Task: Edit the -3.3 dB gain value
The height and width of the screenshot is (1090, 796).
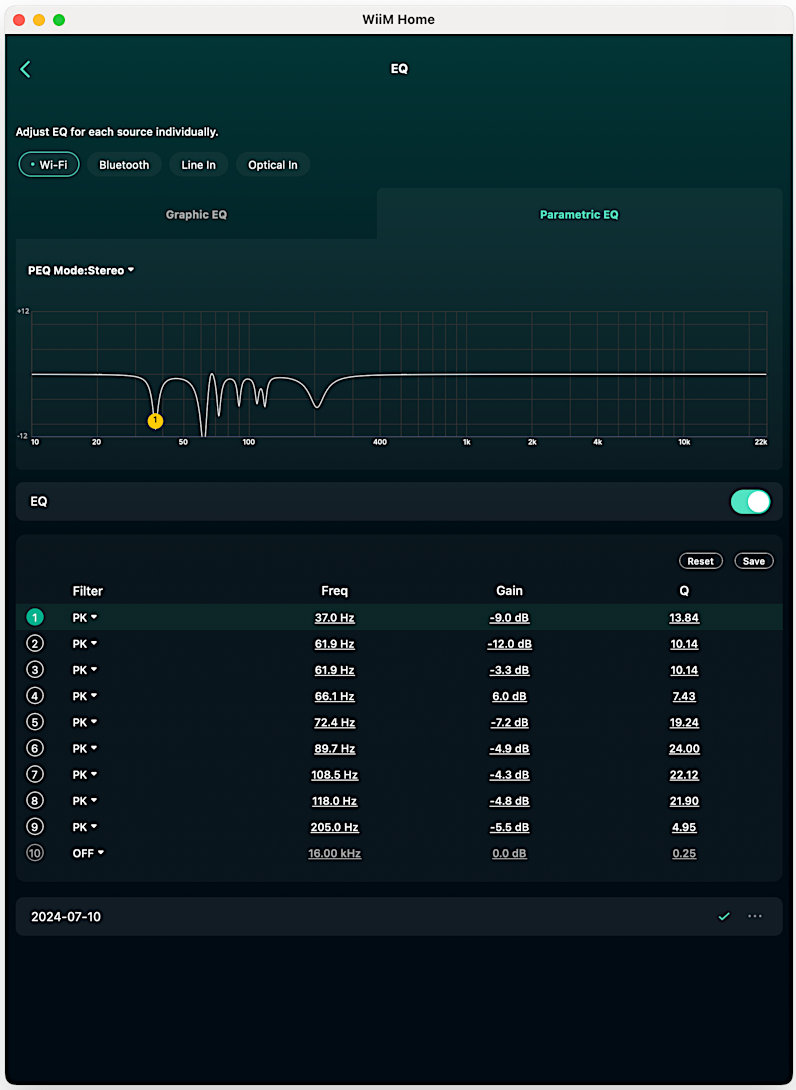Action: [x=509, y=669]
